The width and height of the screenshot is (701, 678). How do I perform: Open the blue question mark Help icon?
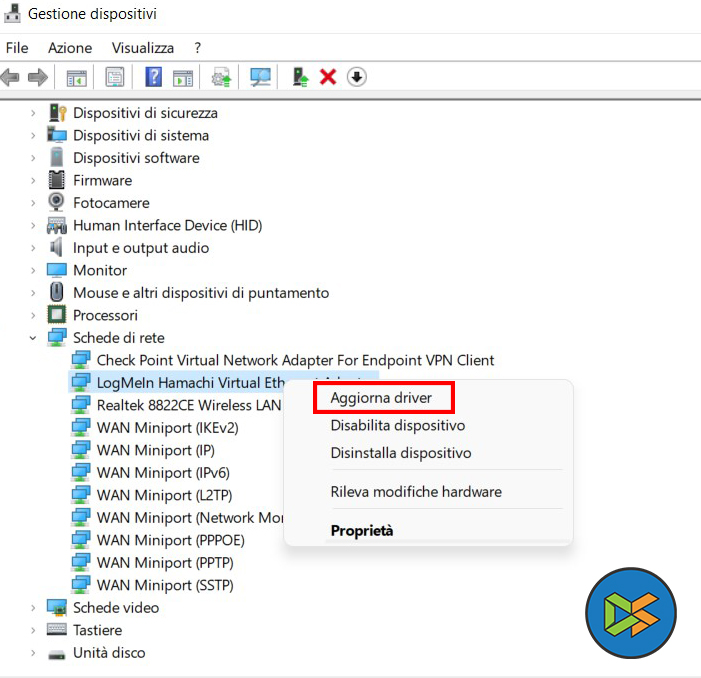click(x=153, y=77)
